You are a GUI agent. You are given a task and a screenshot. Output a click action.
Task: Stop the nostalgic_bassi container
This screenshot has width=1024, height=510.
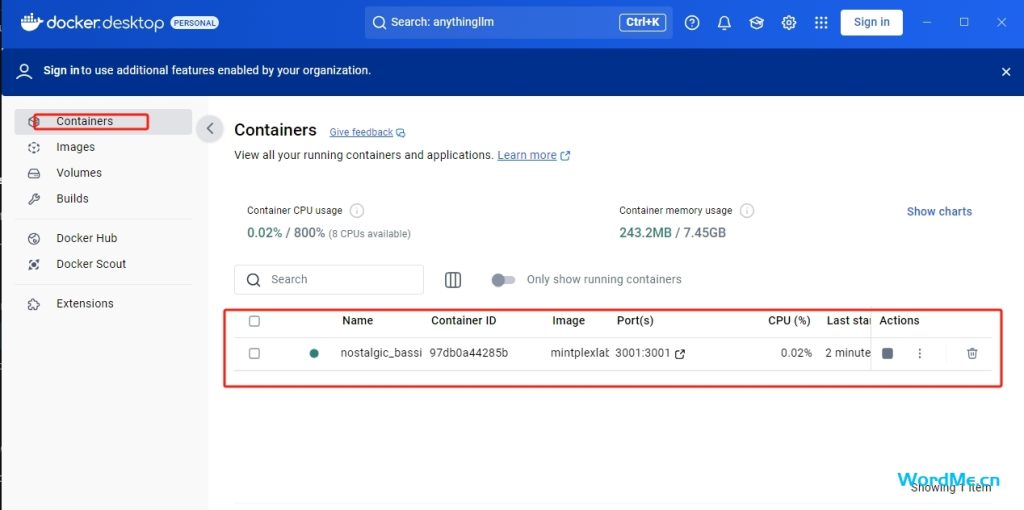[887, 353]
